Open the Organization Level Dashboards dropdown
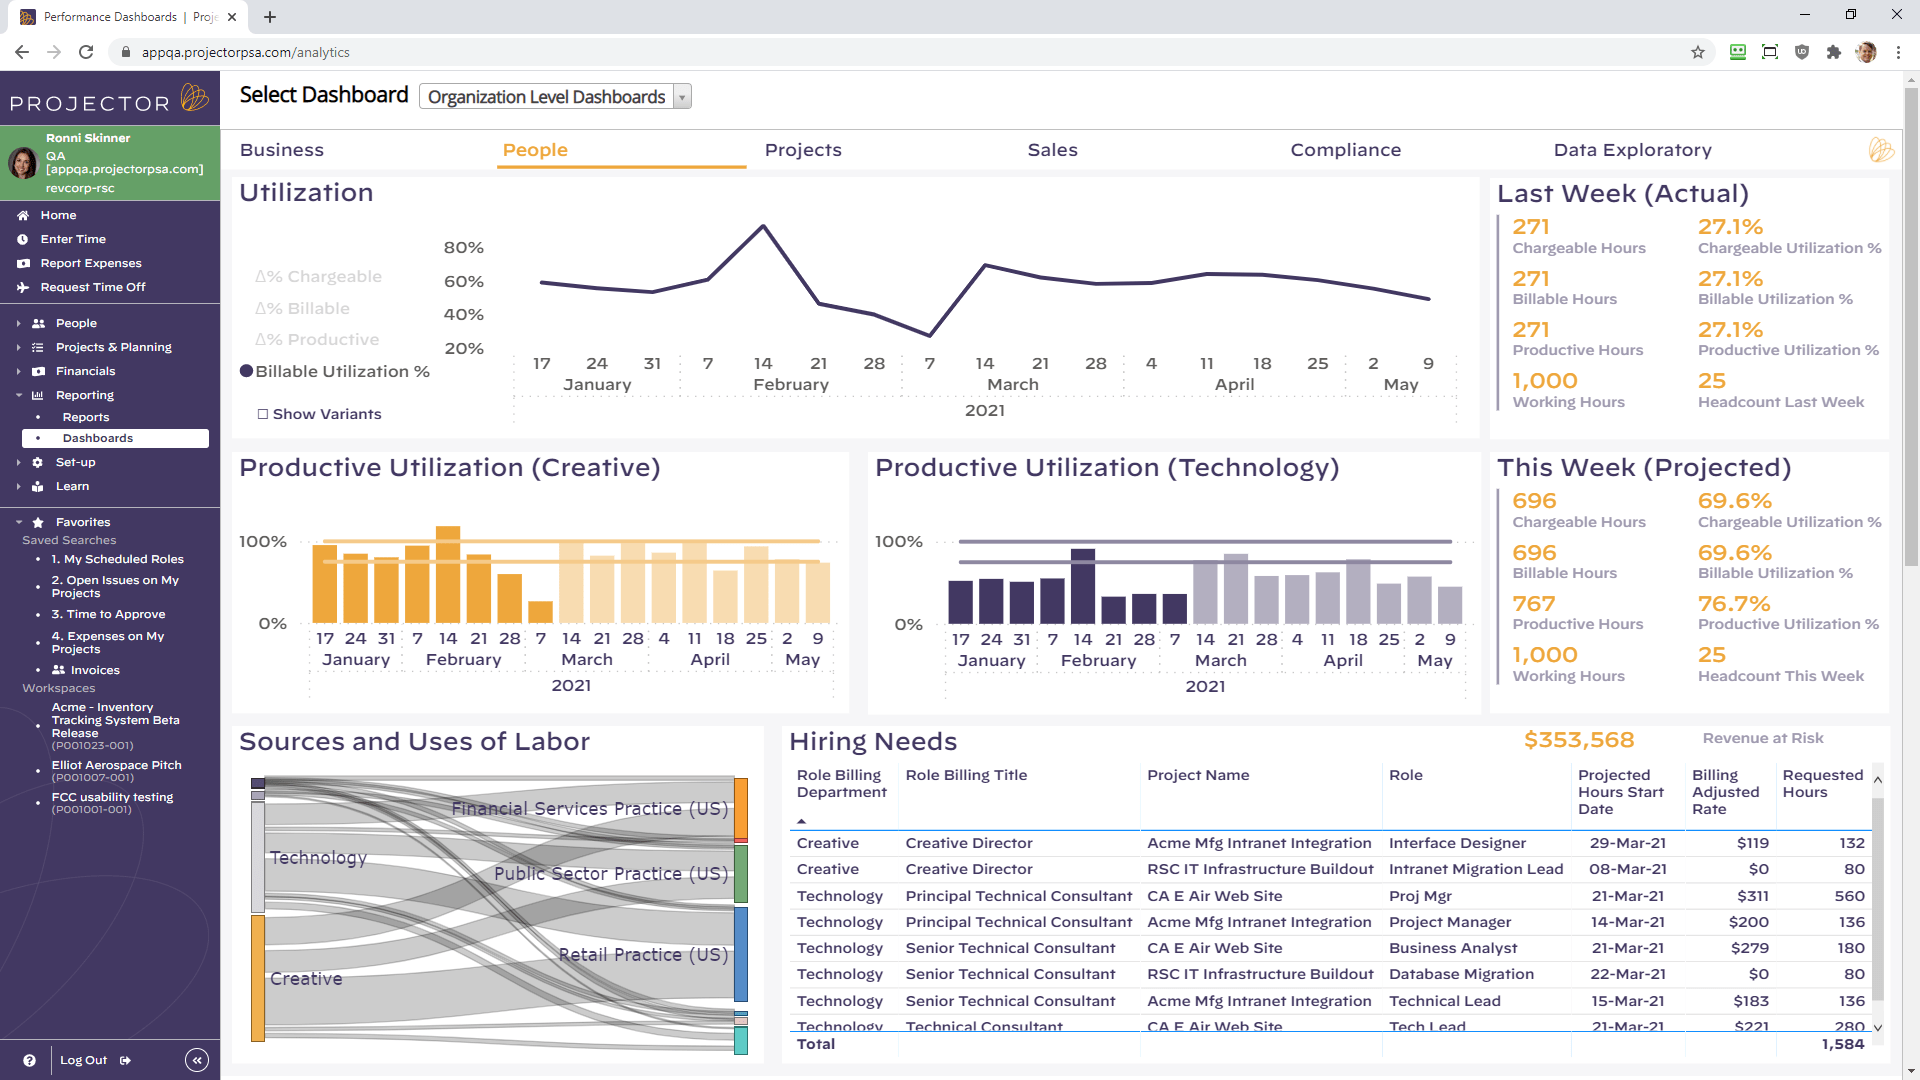Image resolution: width=1920 pixels, height=1080 pixels. pyautogui.click(x=681, y=96)
